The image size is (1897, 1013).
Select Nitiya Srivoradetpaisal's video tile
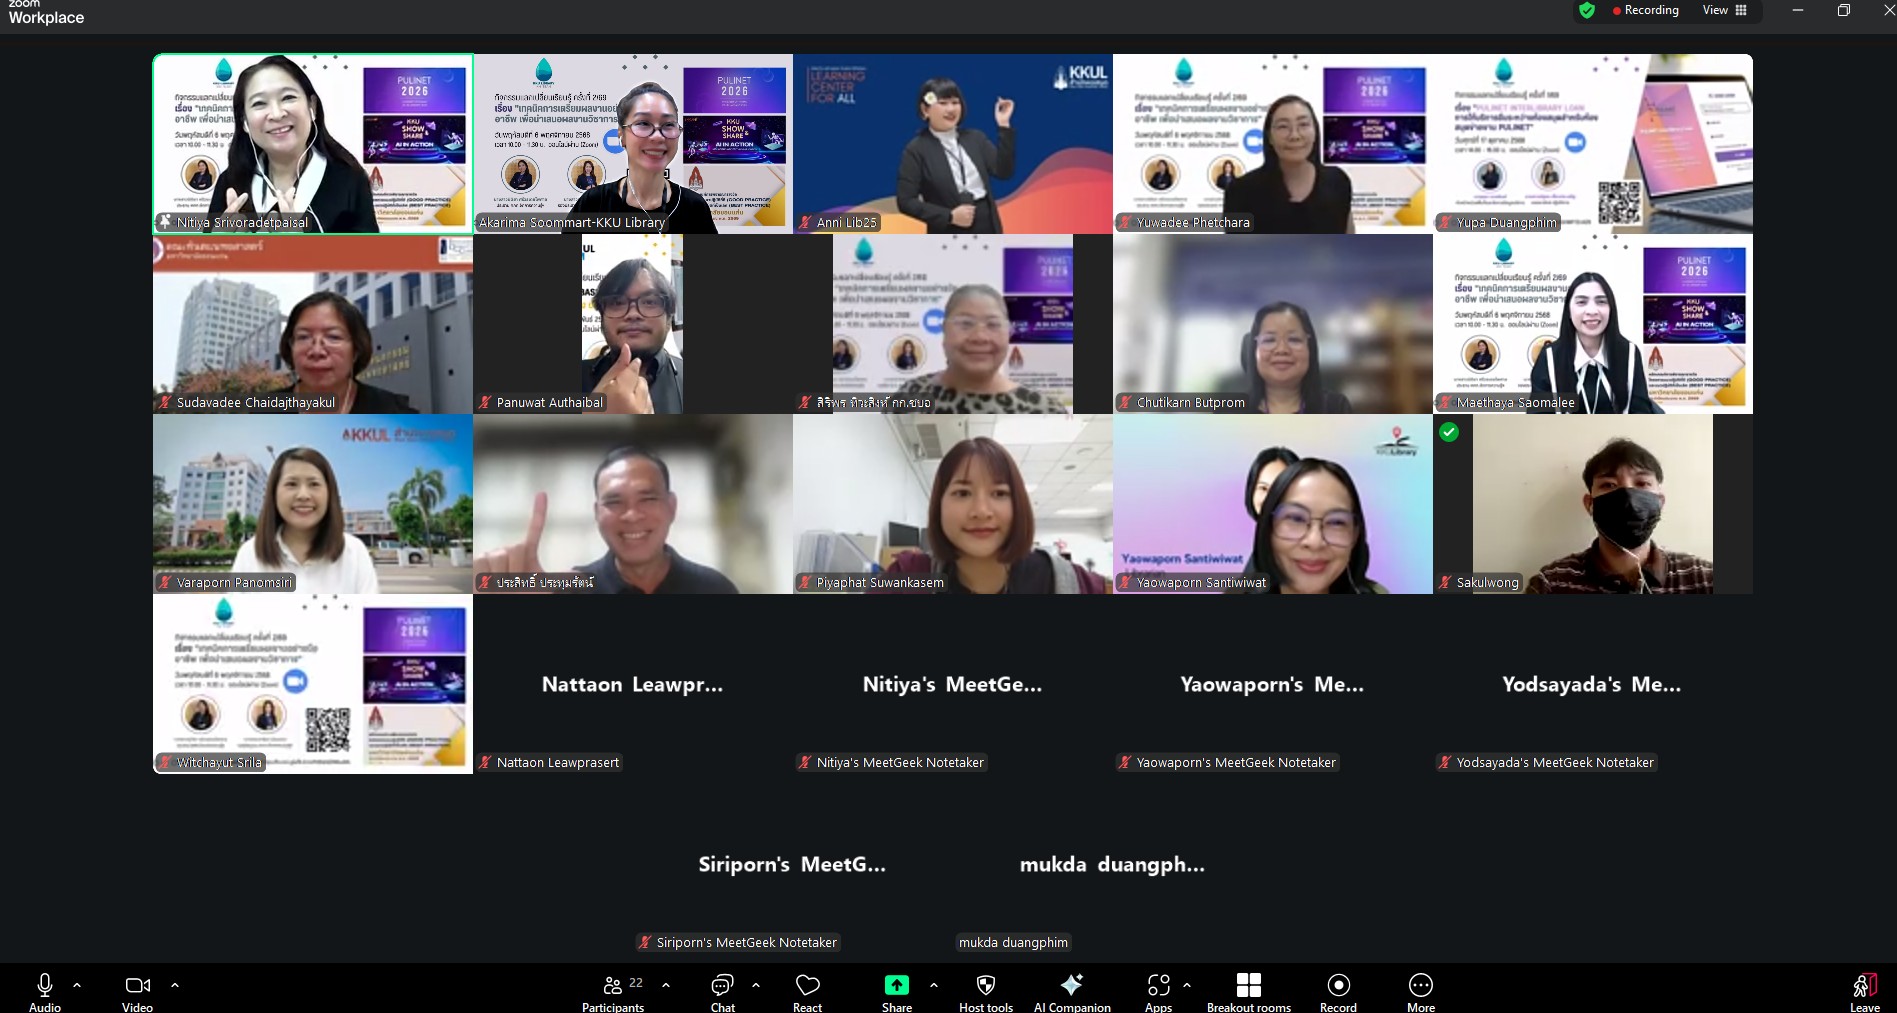click(x=313, y=144)
